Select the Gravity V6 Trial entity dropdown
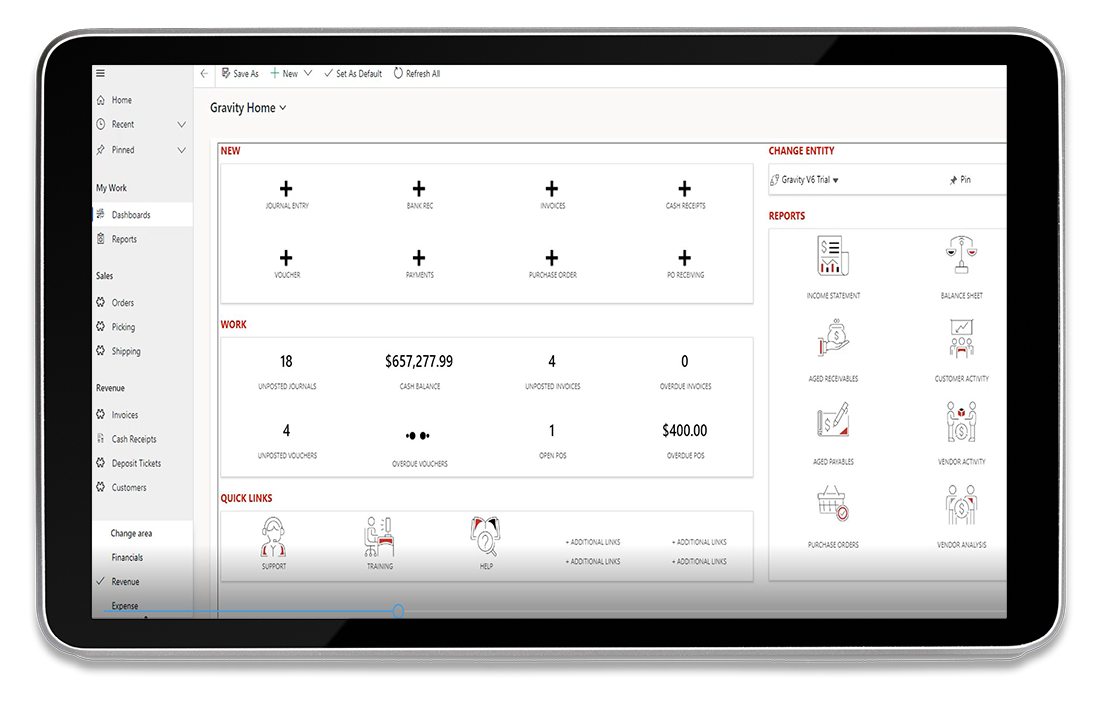 point(804,180)
